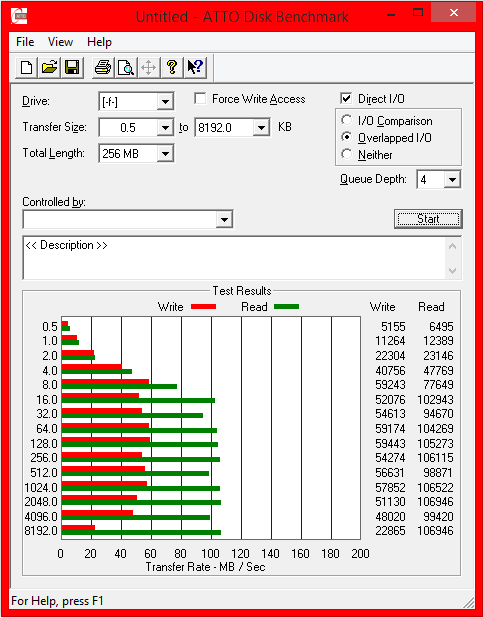Open the File menu
Image resolution: width=483 pixels, height=618 pixels.
(25, 42)
